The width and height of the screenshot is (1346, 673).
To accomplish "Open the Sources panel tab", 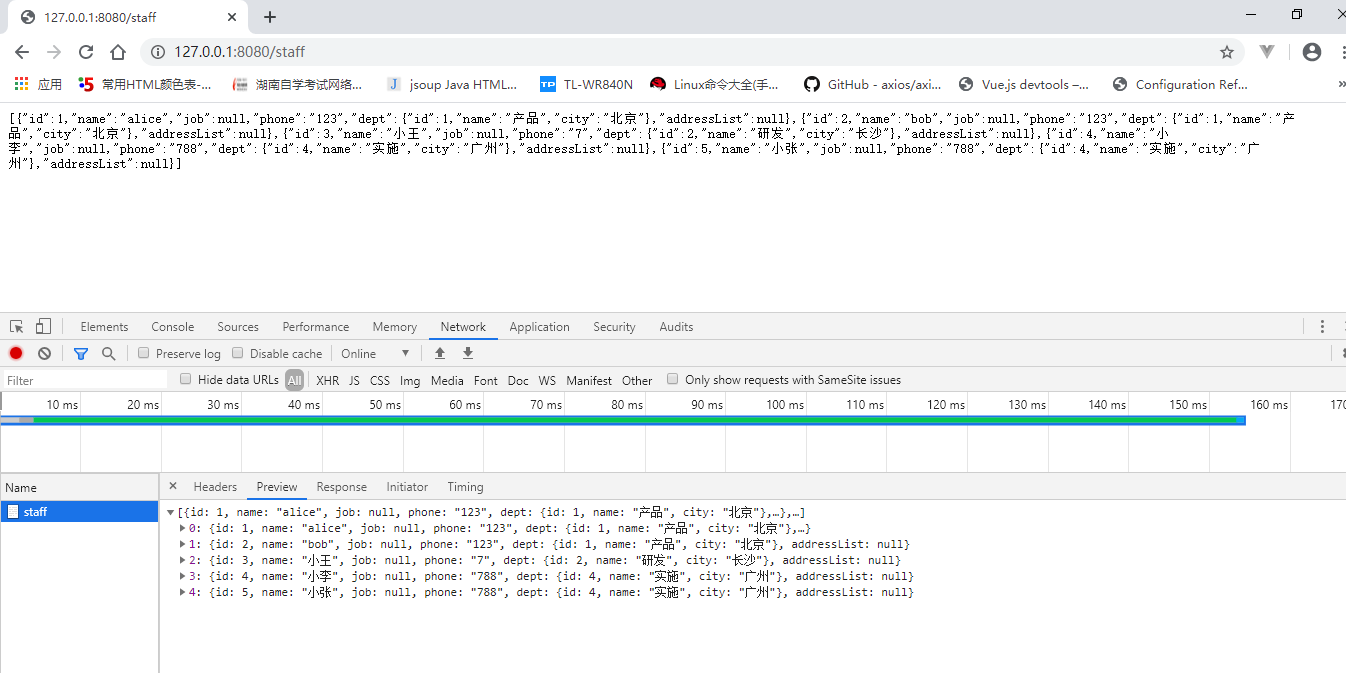I will (238, 327).
